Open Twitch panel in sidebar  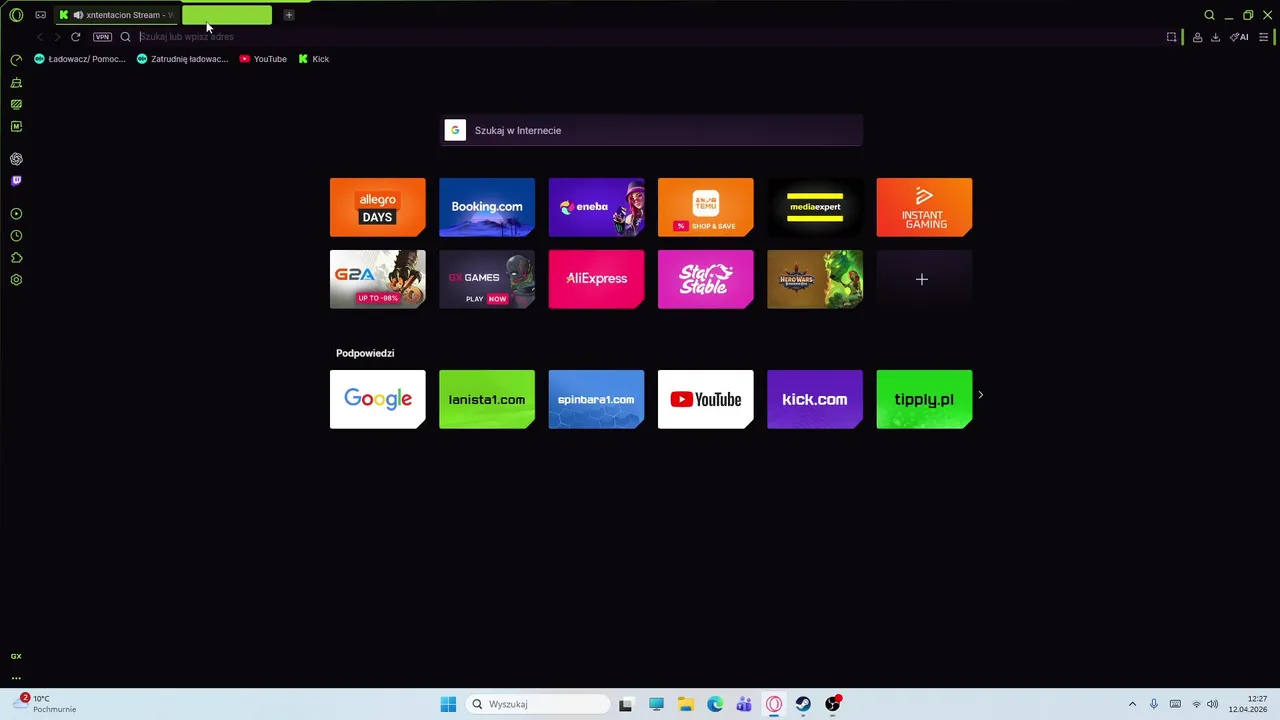(x=16, y=181)
